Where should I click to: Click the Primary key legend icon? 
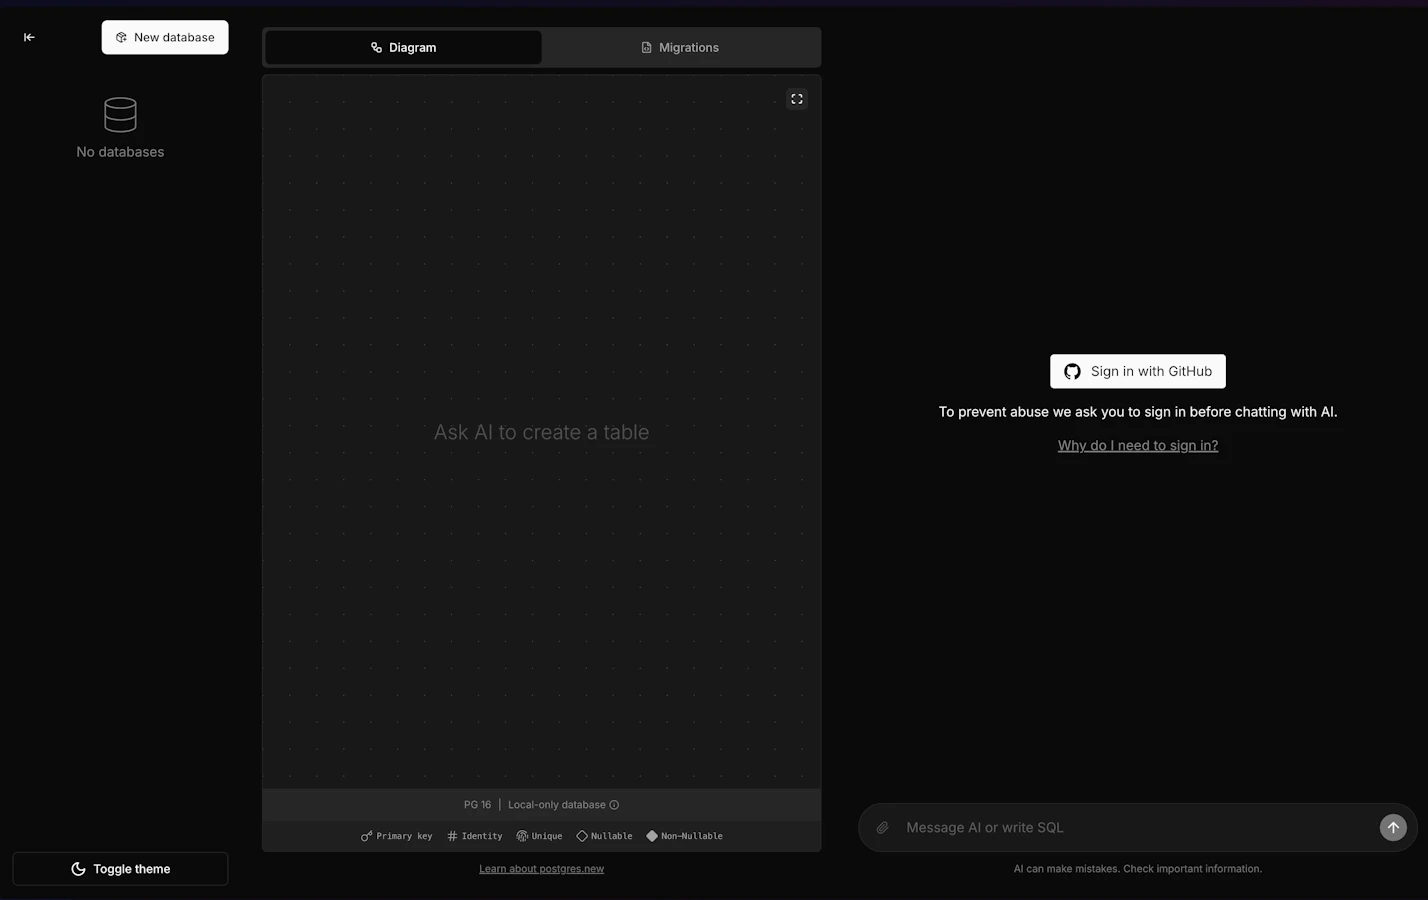coord(364,835)
